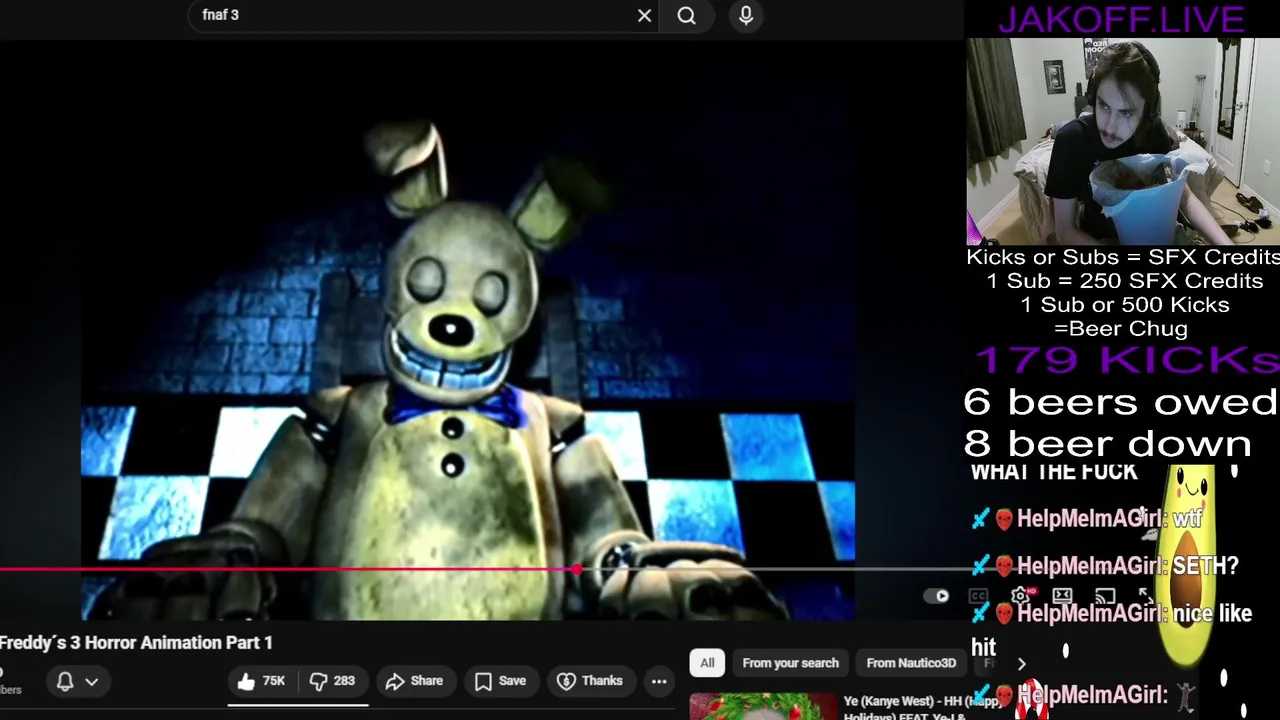Select the 'From your search' chip
This screenshot has height=720, width=1280.
pos(790,663)
